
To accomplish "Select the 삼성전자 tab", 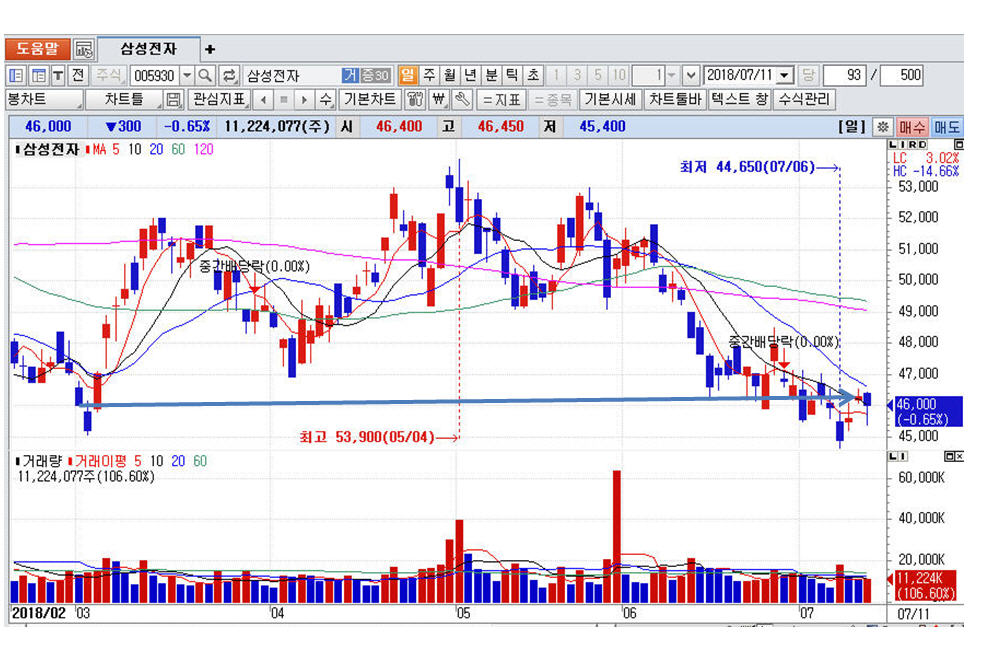I will click(x=148, y=48).
